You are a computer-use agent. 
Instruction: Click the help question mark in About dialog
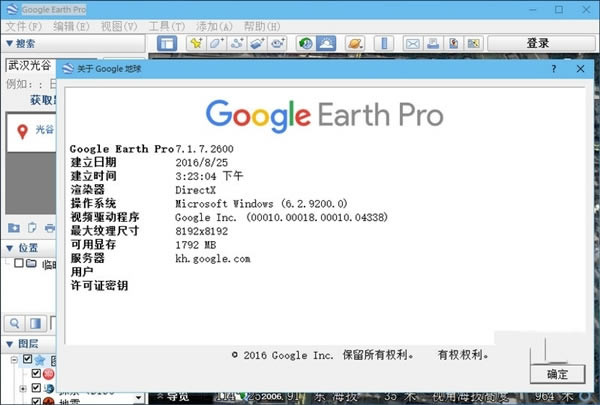click(554, 69)
